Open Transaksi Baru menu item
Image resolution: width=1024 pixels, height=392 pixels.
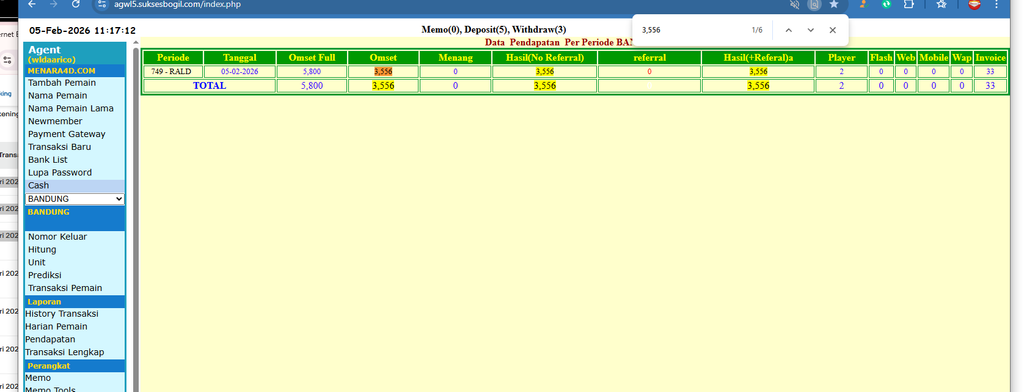59,147
